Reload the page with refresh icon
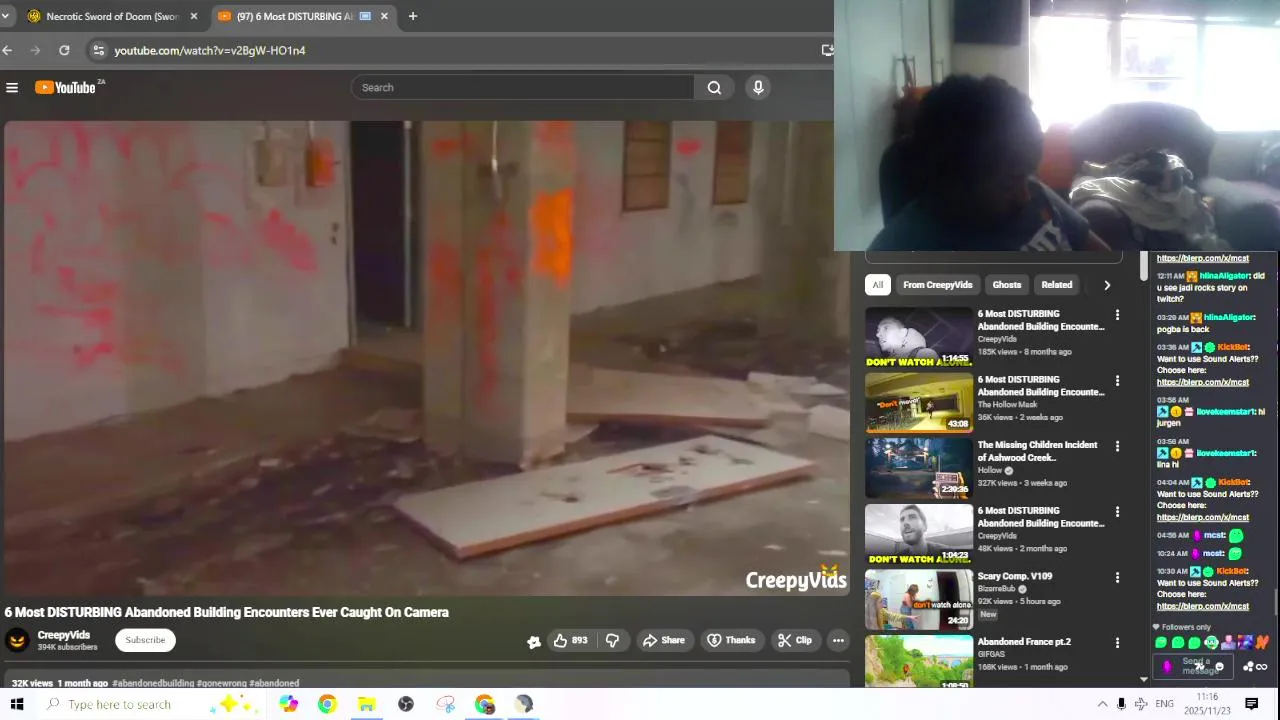The width and height of the screenshot is (1280, 720). [x=64, y=50]
